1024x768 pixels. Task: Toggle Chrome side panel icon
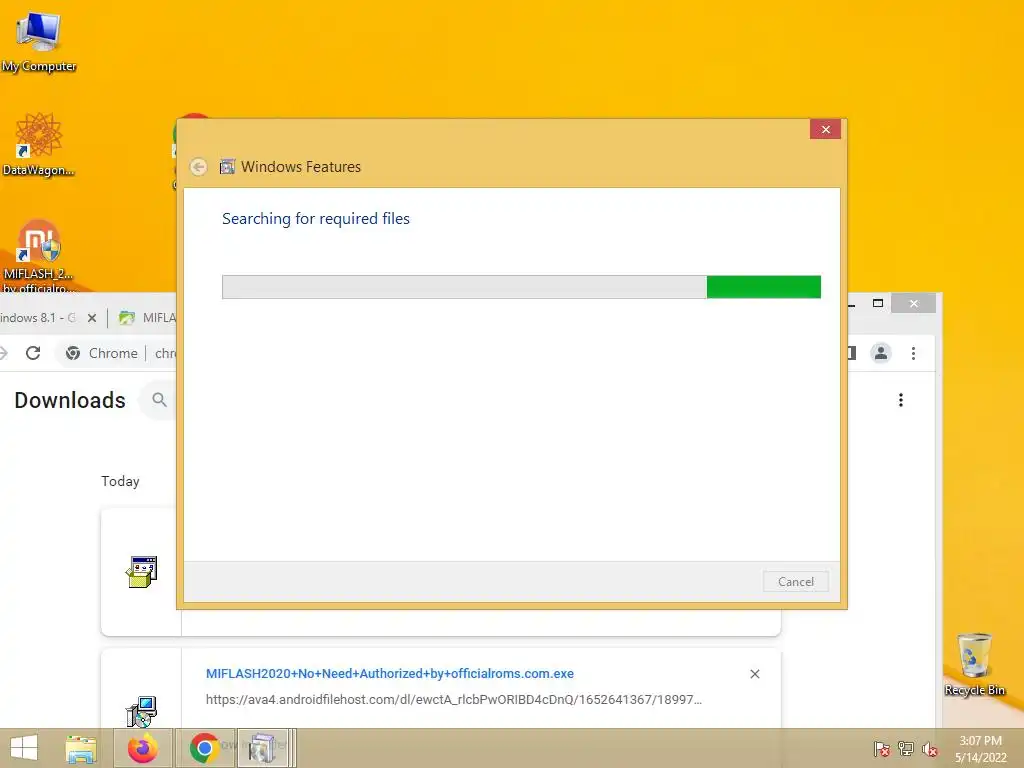(x=852, y=353)
